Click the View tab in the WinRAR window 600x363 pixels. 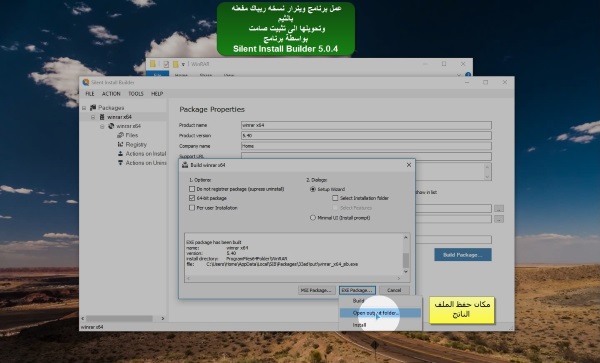[229, 75]
